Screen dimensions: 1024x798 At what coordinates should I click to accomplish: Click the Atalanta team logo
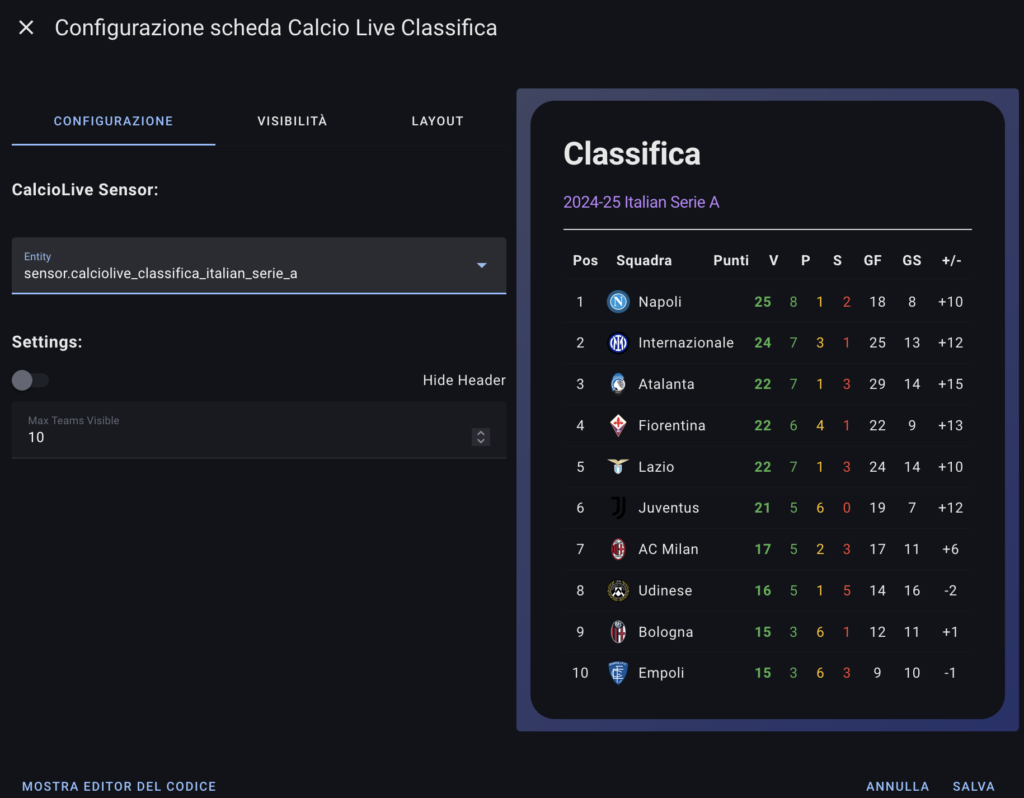tap(617, 383)
